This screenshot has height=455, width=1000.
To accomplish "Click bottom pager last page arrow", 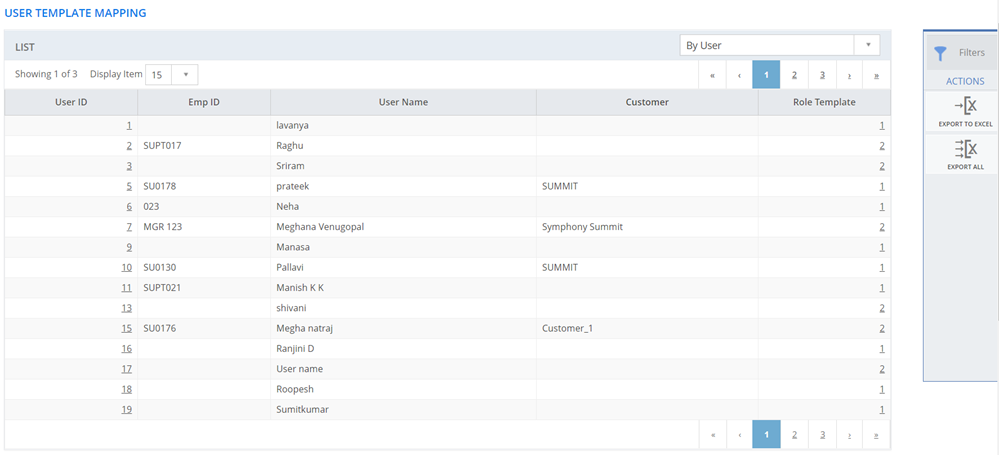I will click(876, 435).
